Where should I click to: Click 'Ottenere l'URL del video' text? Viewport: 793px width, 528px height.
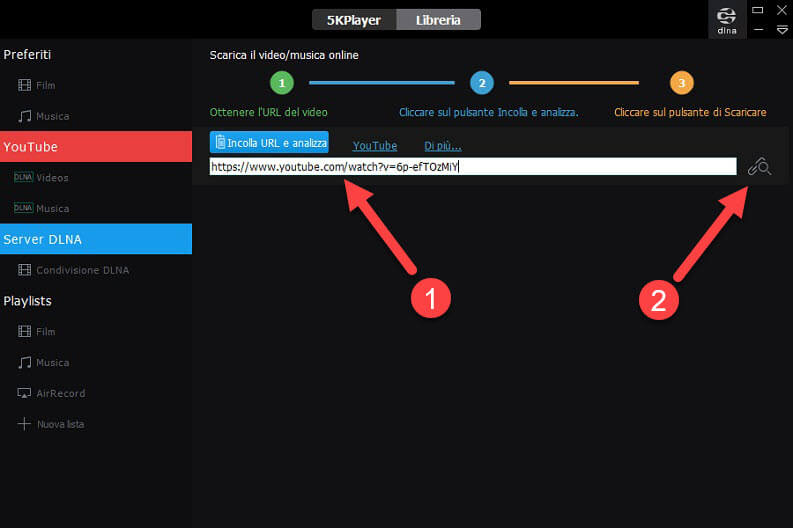[x=269, y=112]
